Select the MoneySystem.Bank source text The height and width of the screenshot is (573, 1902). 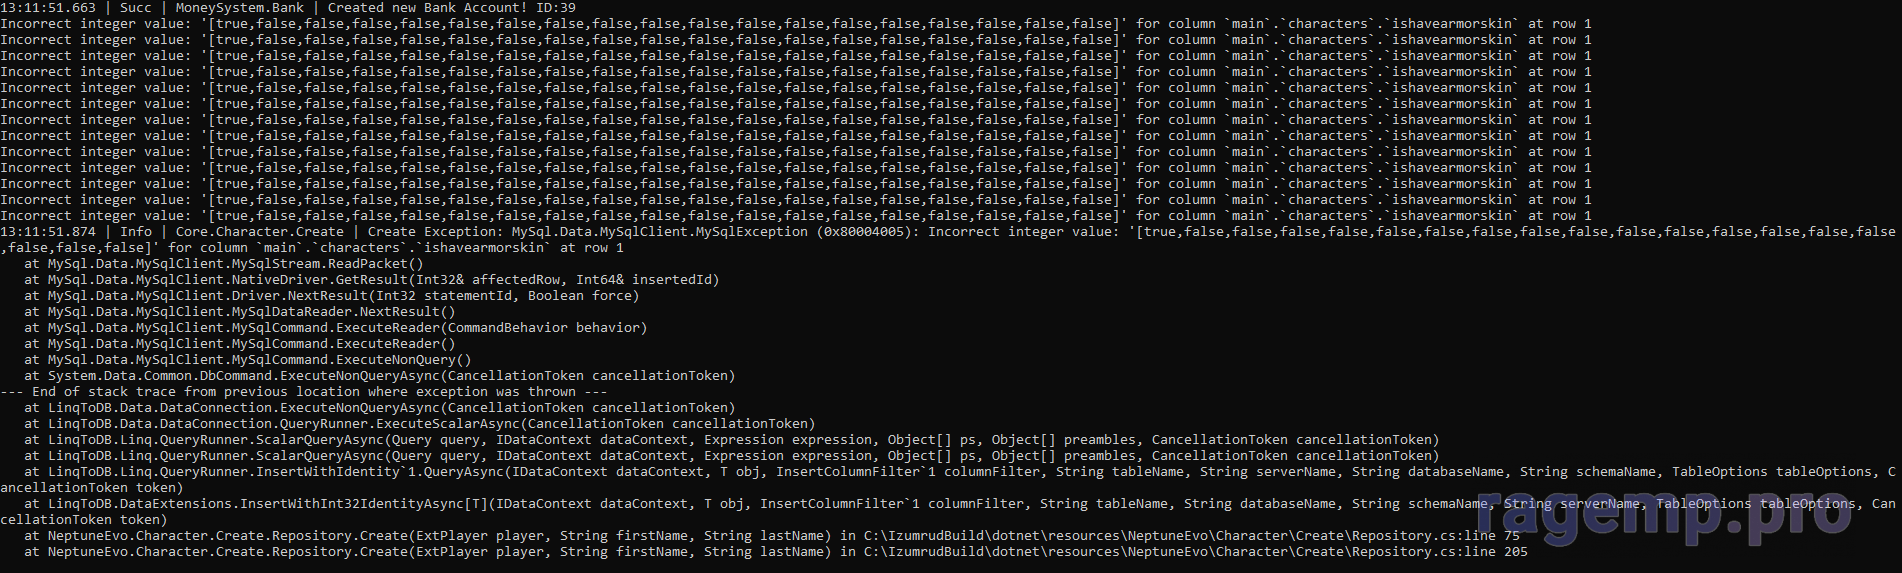click(x=239, y=8)
